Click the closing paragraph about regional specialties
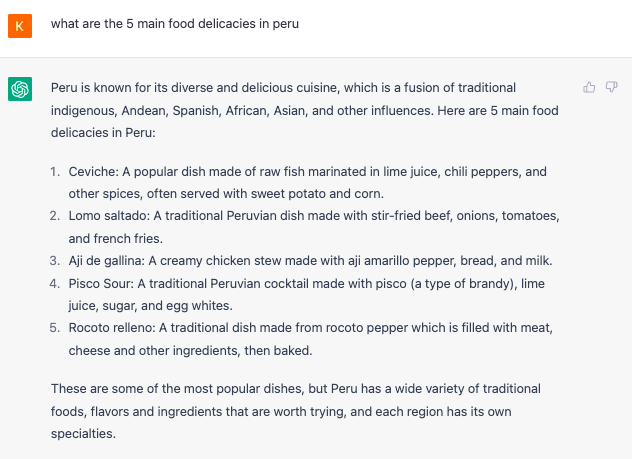This screenshot has width=632, height=459. 296,411
